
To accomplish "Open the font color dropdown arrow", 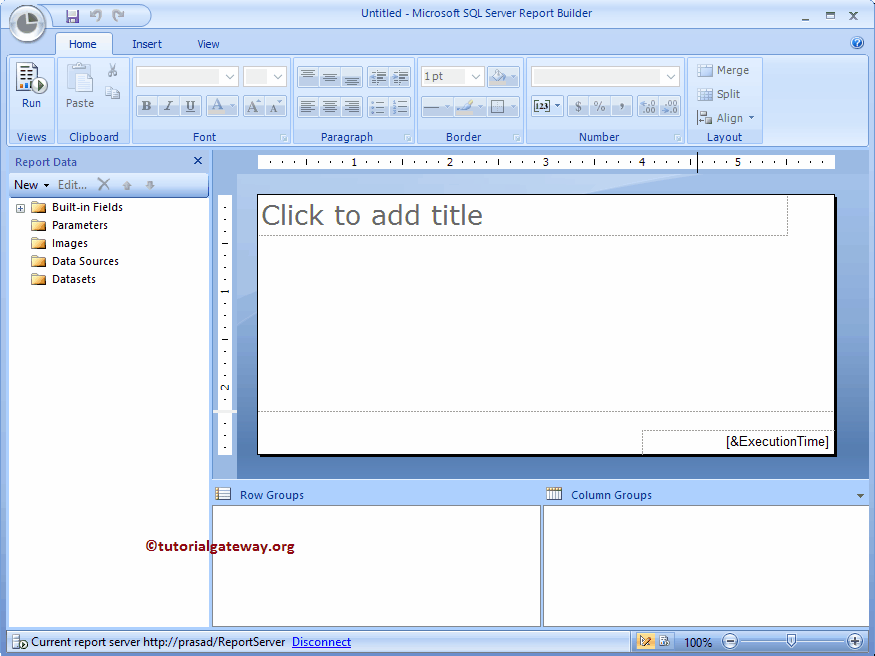I will coord(232,106).
